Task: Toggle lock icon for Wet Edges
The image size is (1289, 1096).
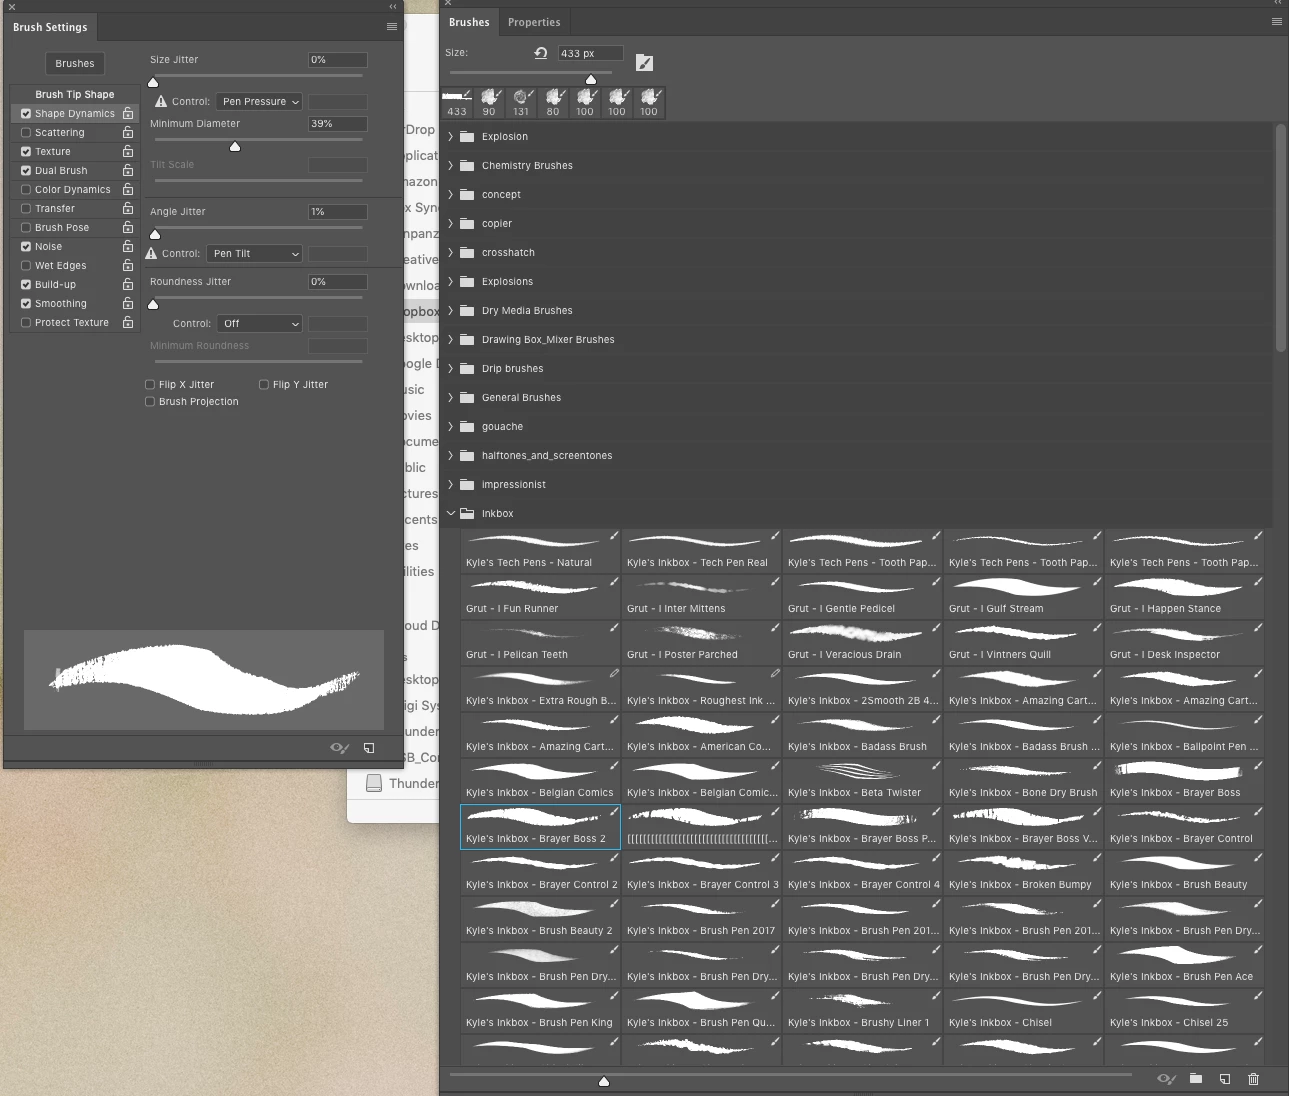Action: coord(128,265)
